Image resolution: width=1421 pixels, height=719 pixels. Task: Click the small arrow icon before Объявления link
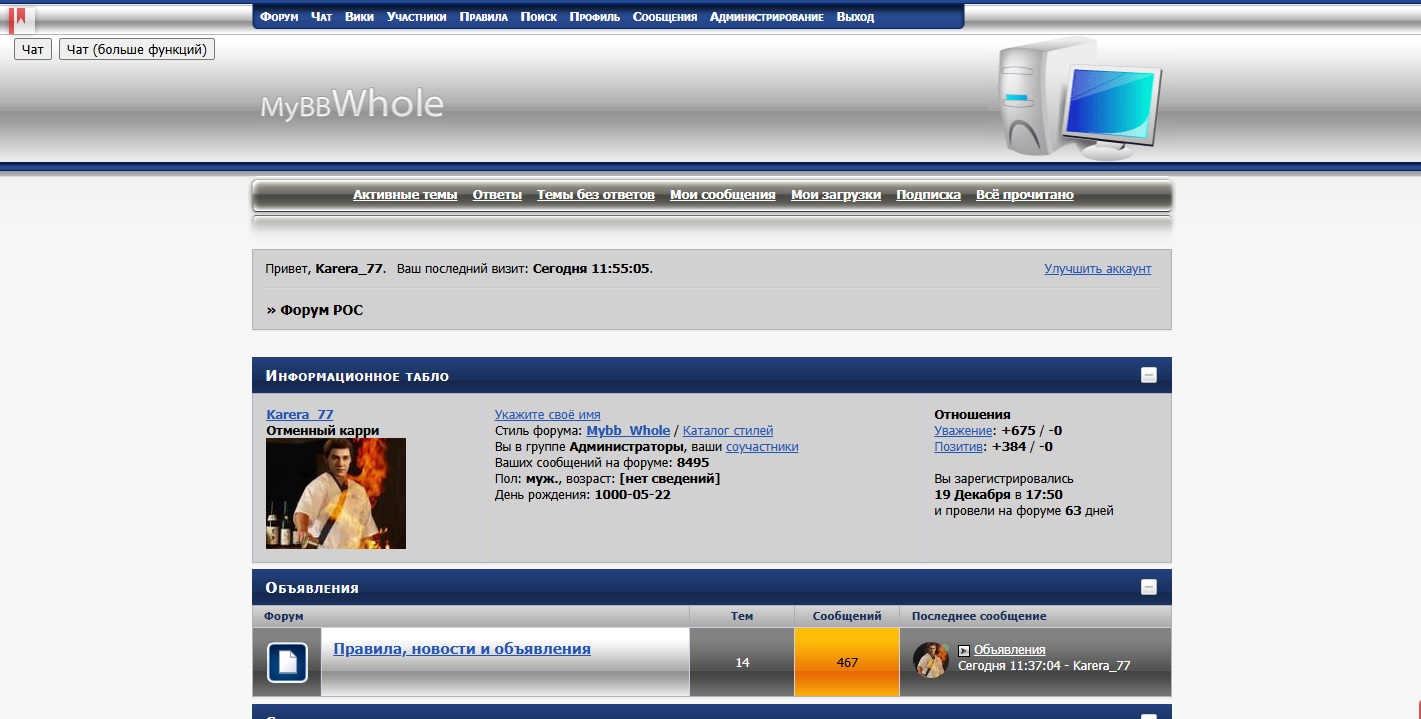click(964, 651)
